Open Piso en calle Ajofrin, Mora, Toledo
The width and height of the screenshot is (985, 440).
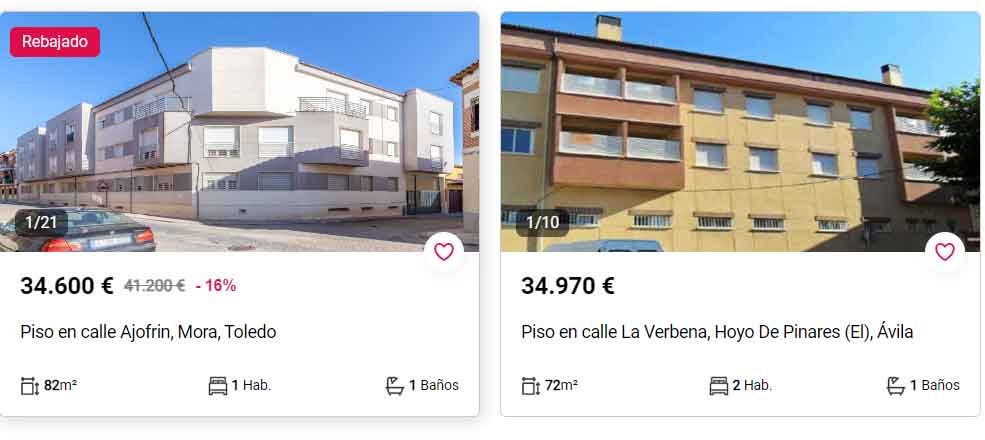pos(148,332)
